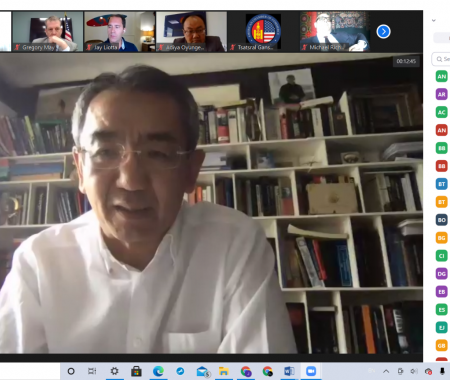Show next page of video thumbnails

click(x=383, y=32)
